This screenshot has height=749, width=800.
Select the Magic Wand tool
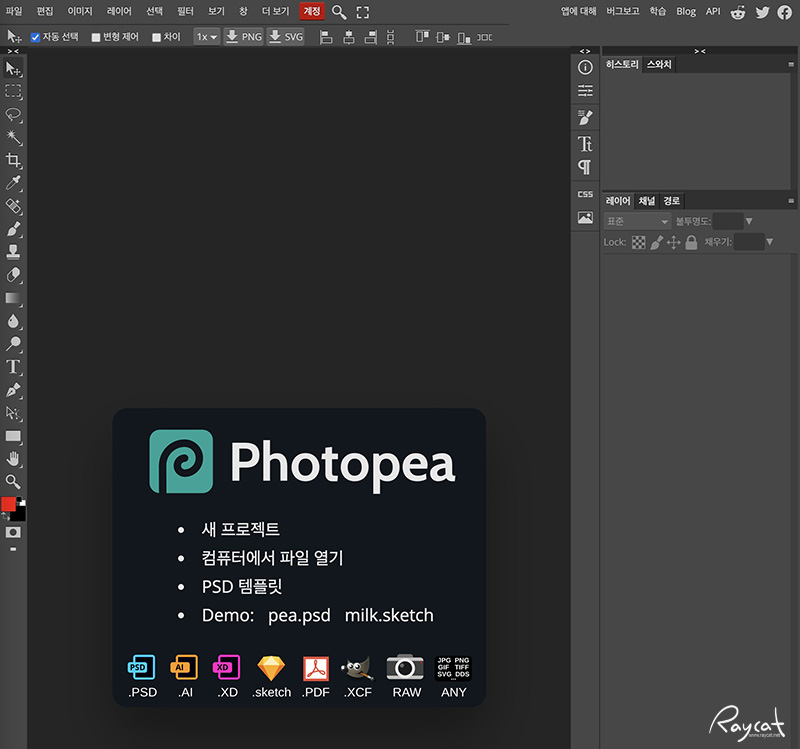(x=13, y=137)
